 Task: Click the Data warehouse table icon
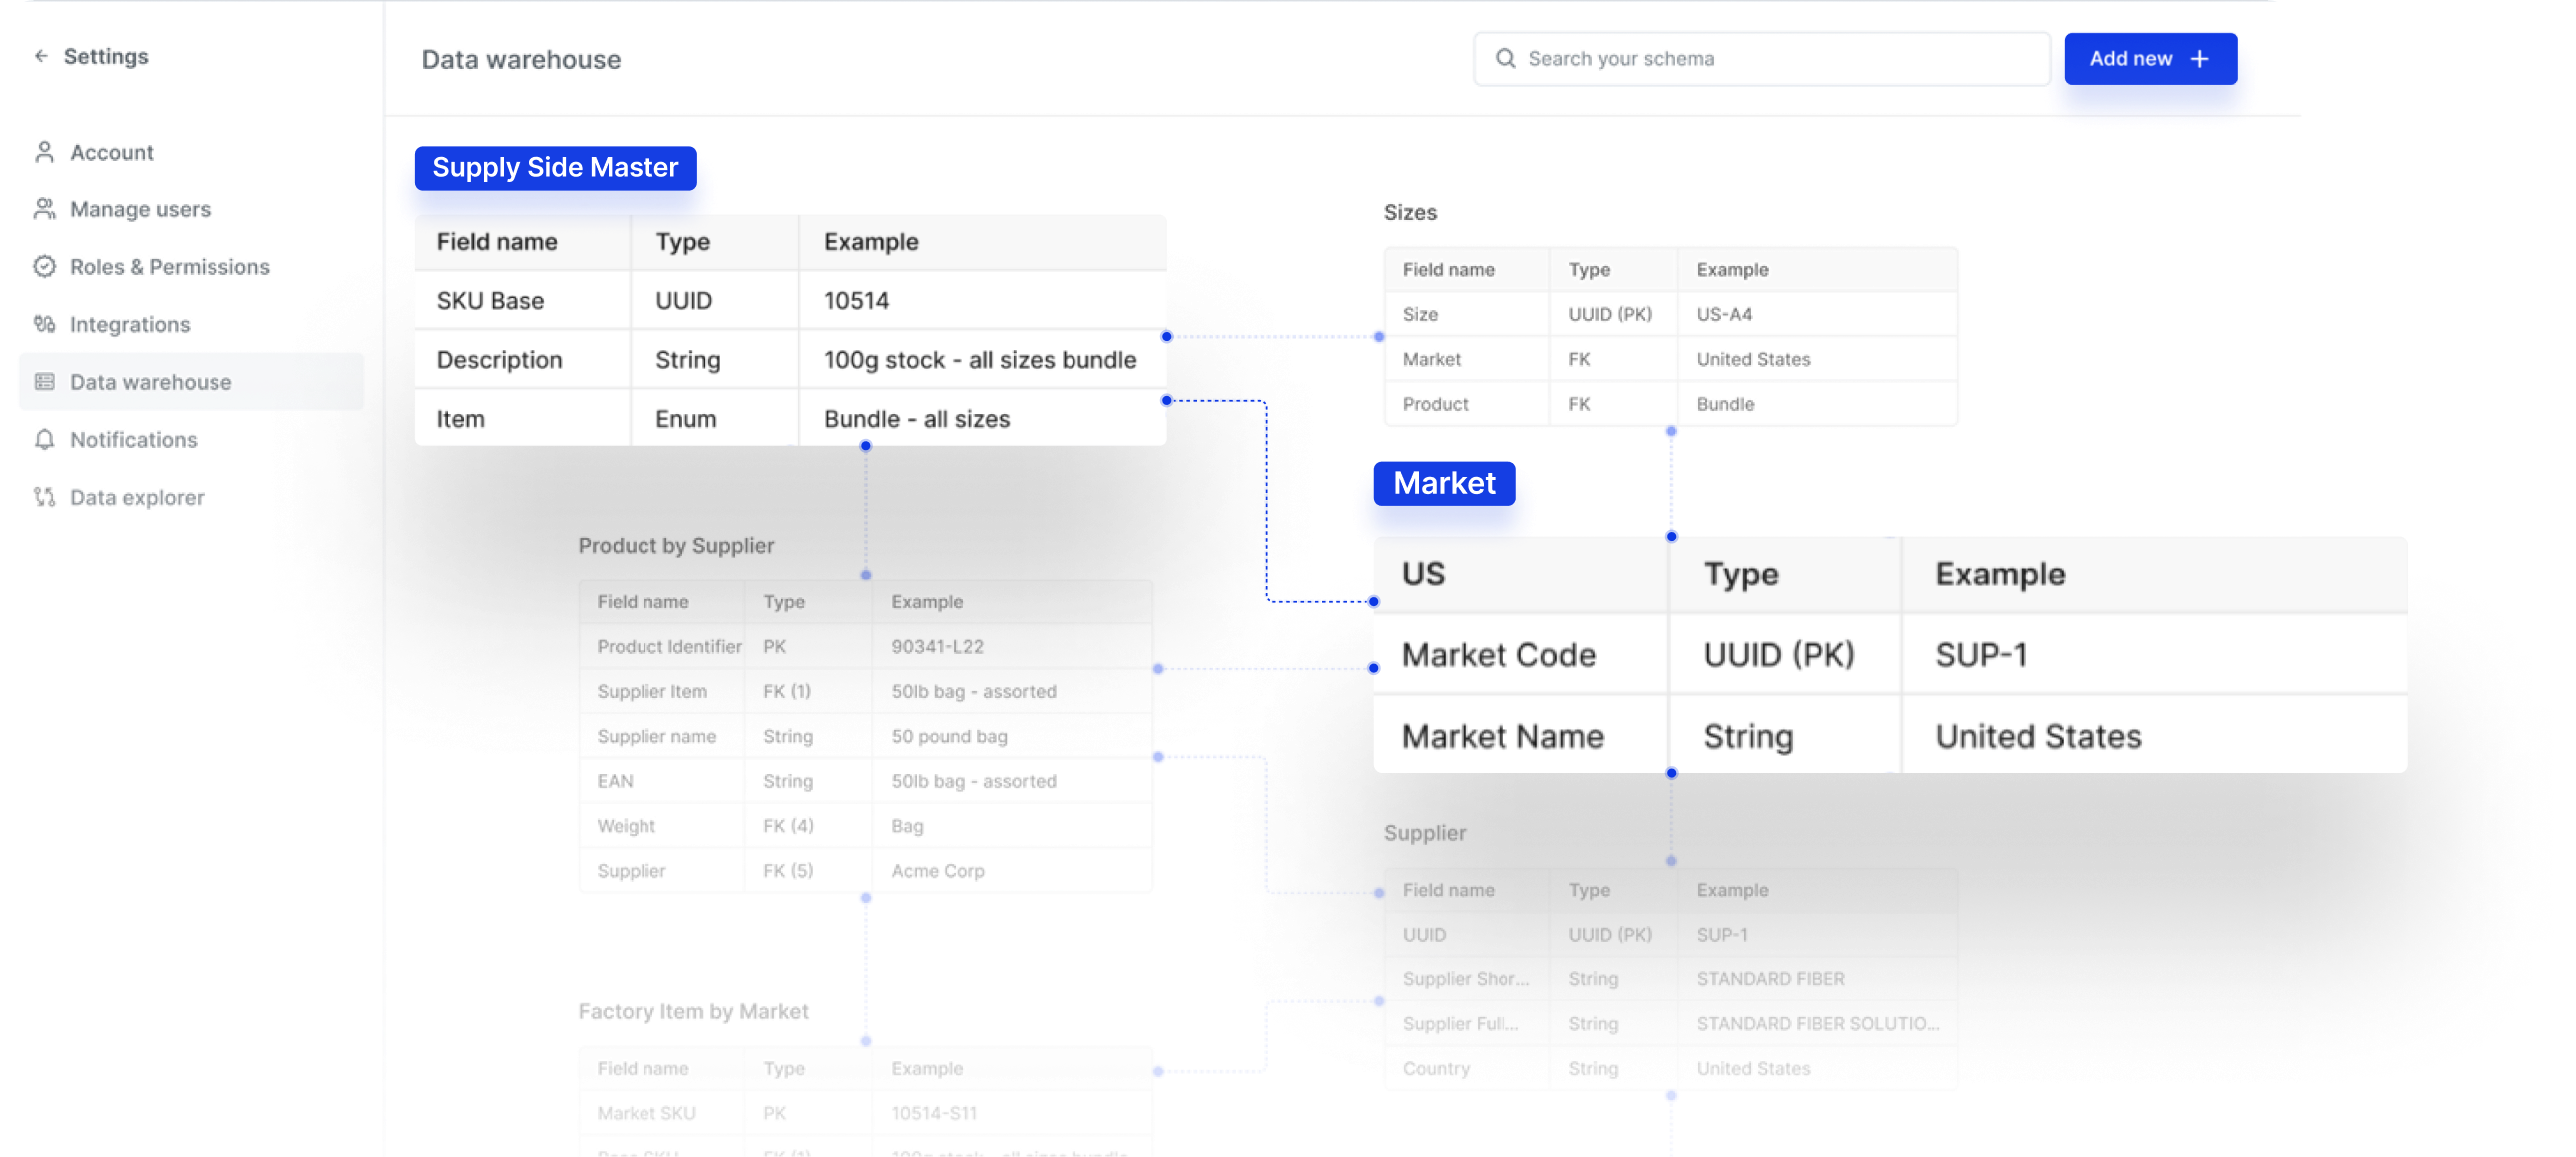pyautogui.click(x=44, y=382)
